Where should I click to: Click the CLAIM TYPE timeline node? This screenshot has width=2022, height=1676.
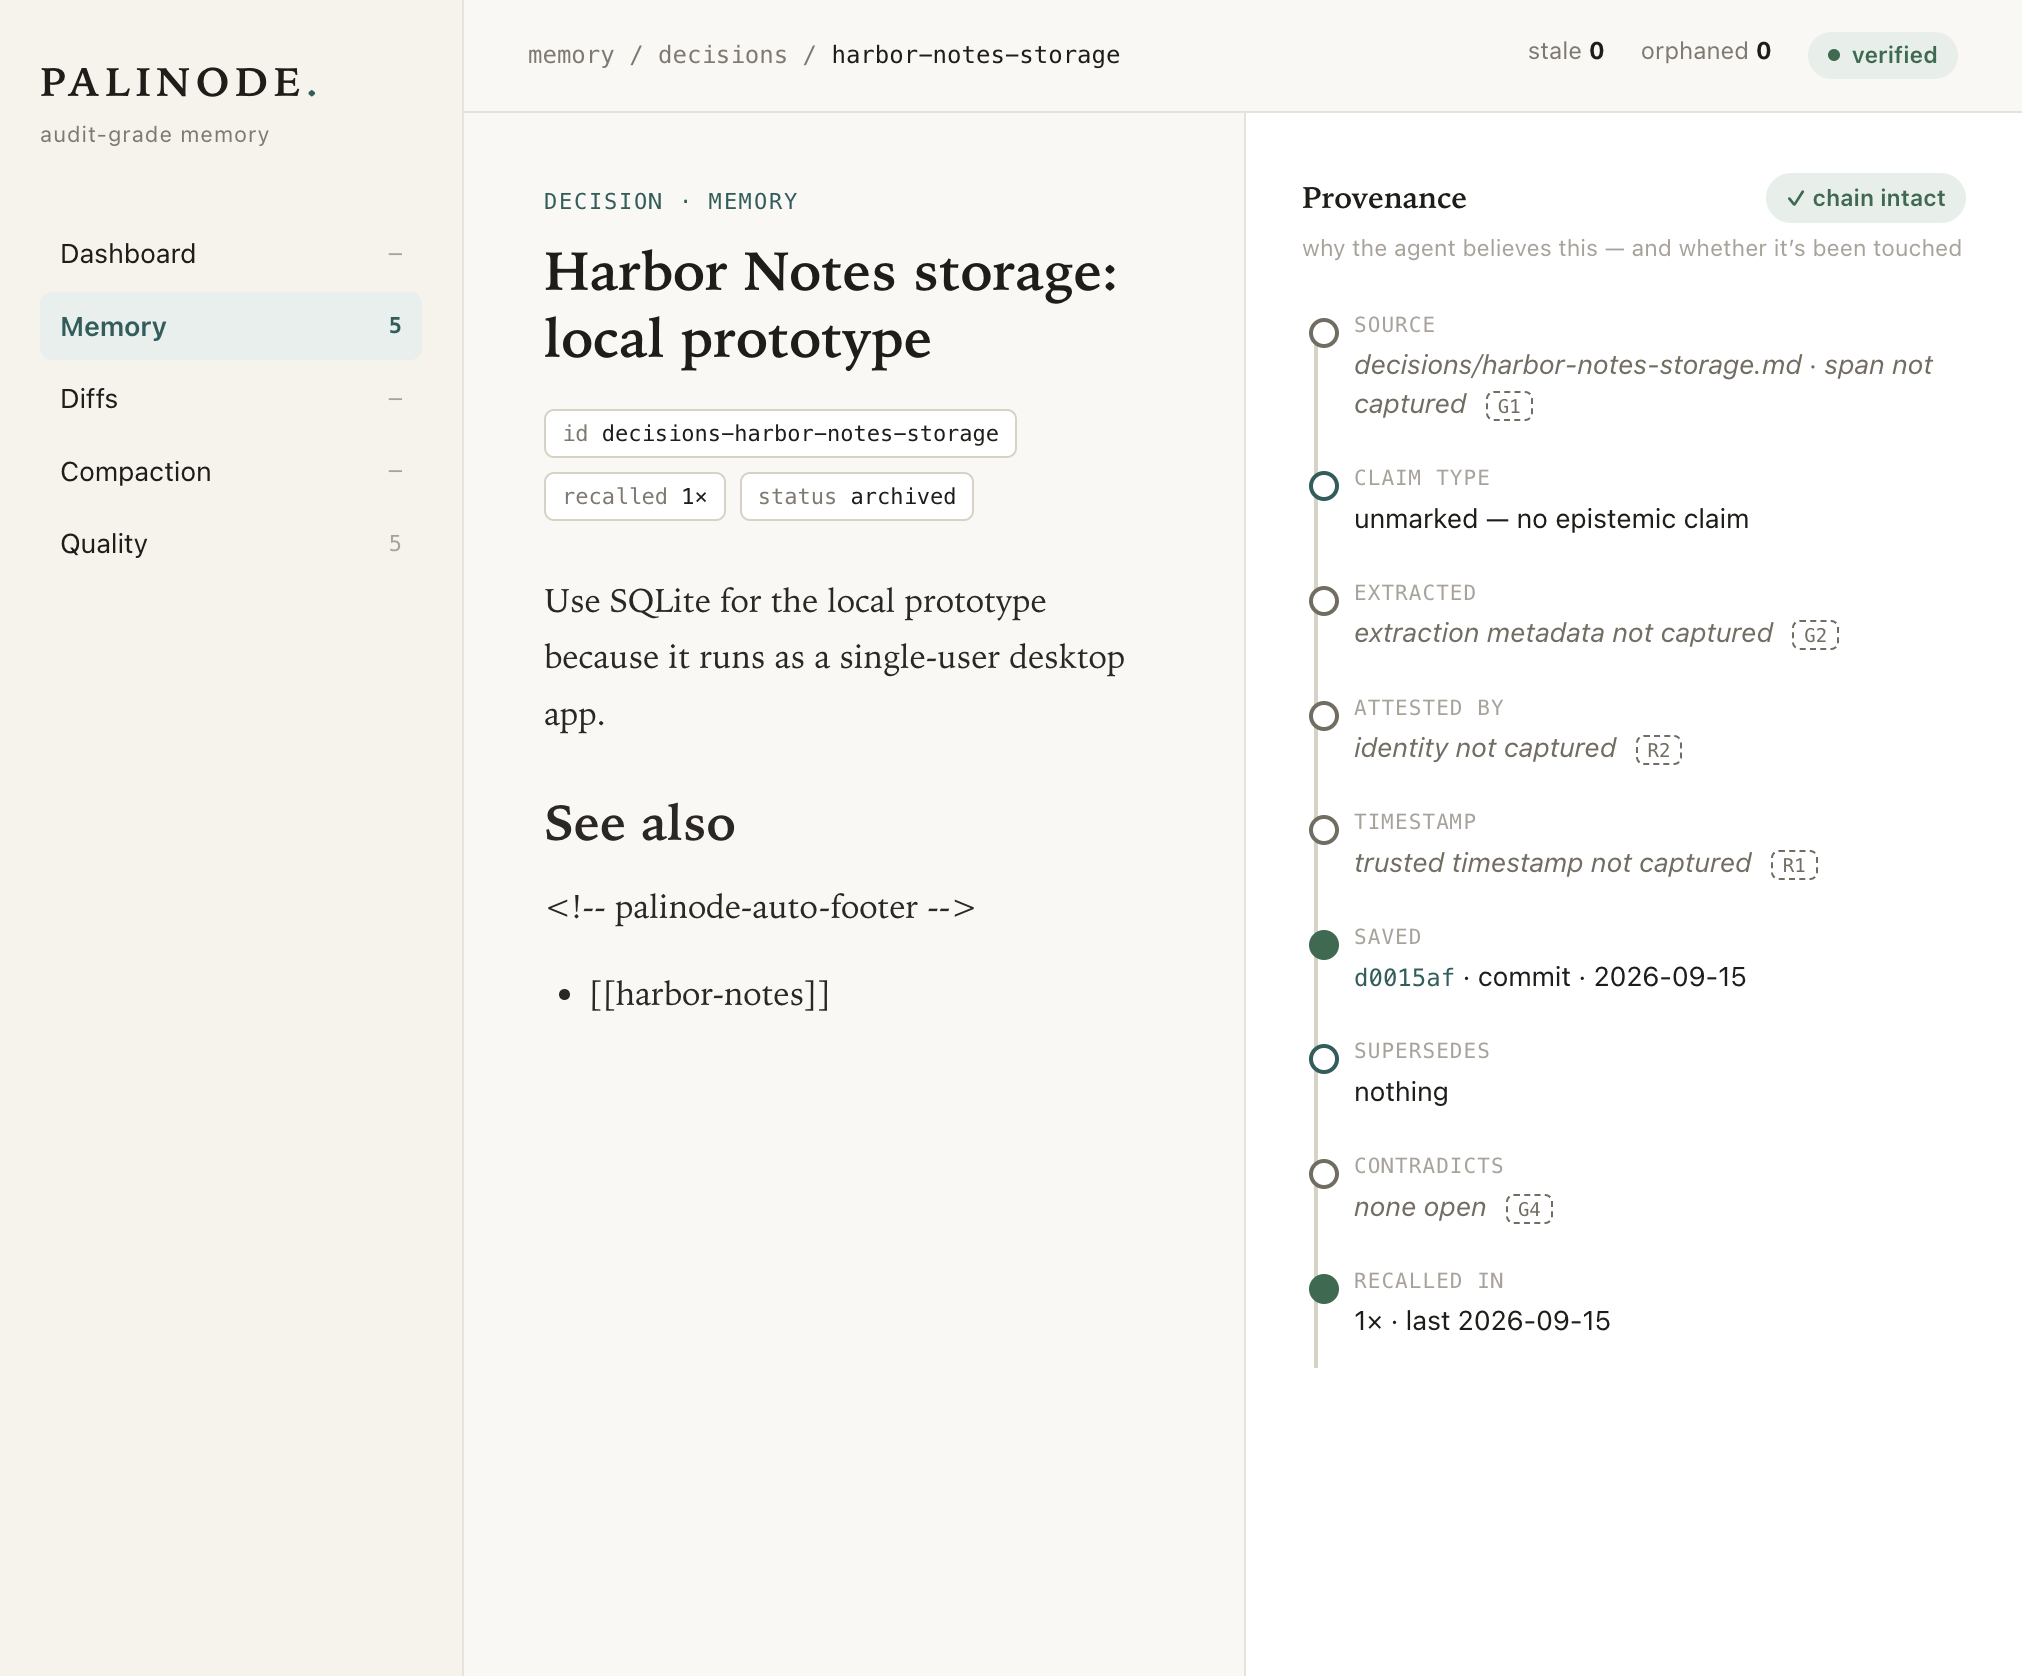(x=1324, y=486)
